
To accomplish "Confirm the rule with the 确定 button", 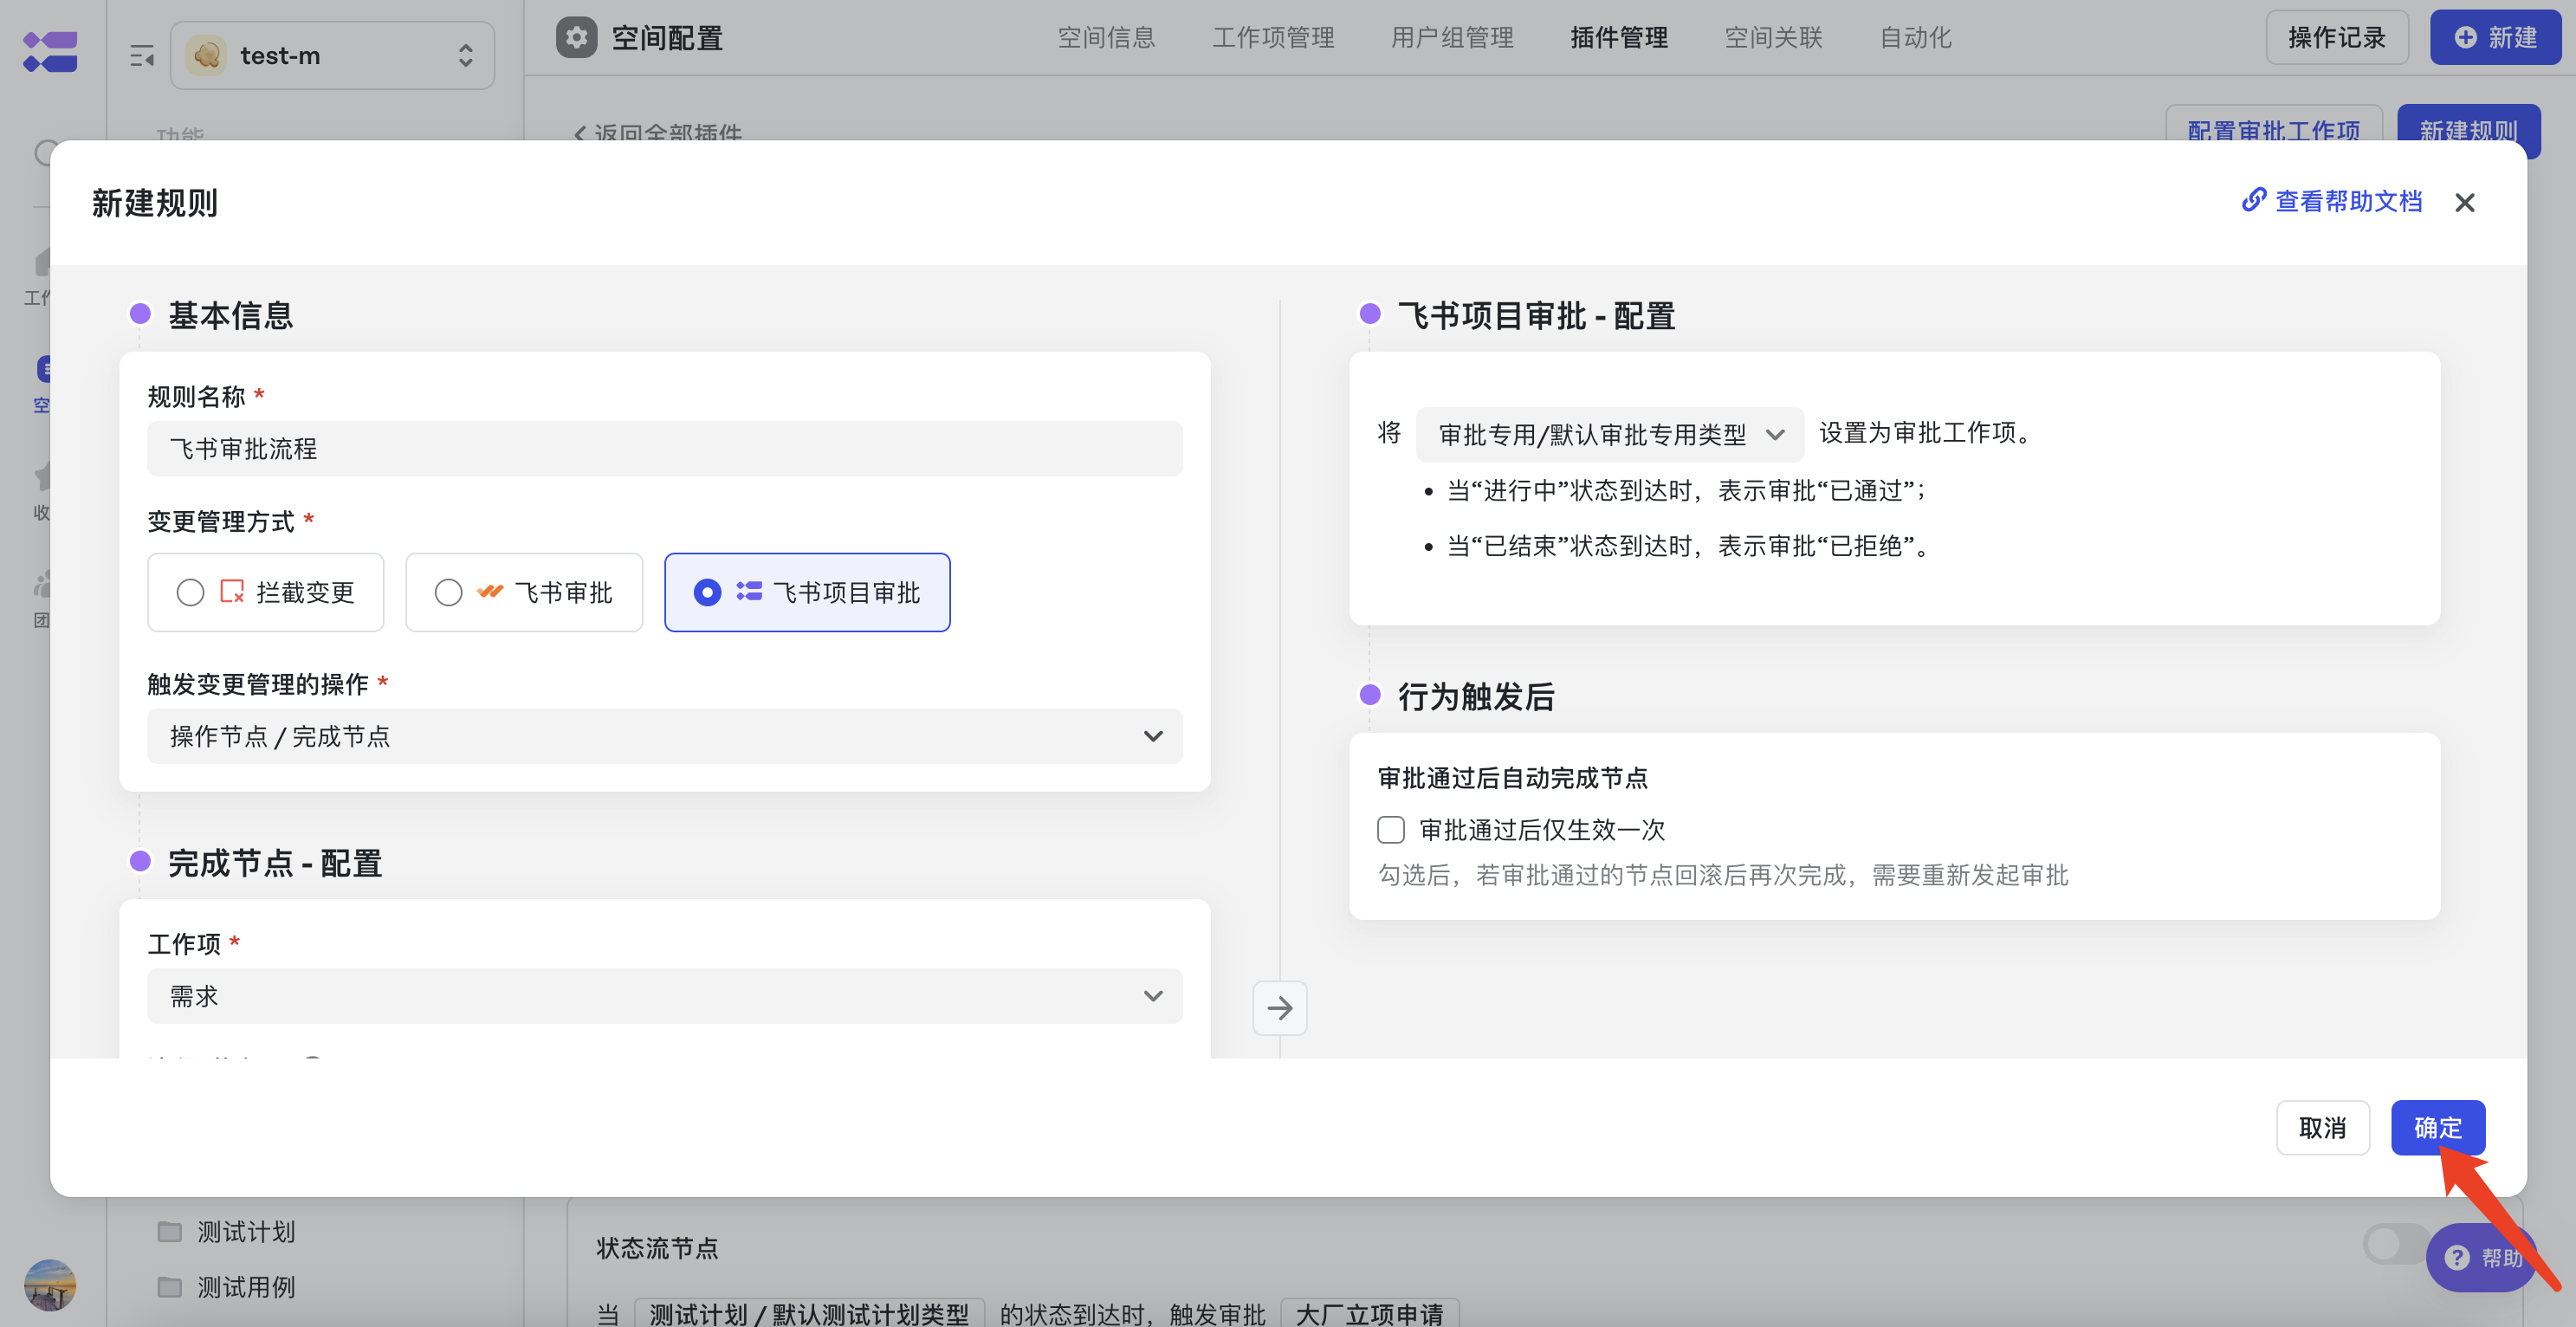I will pos(2437,1128).
